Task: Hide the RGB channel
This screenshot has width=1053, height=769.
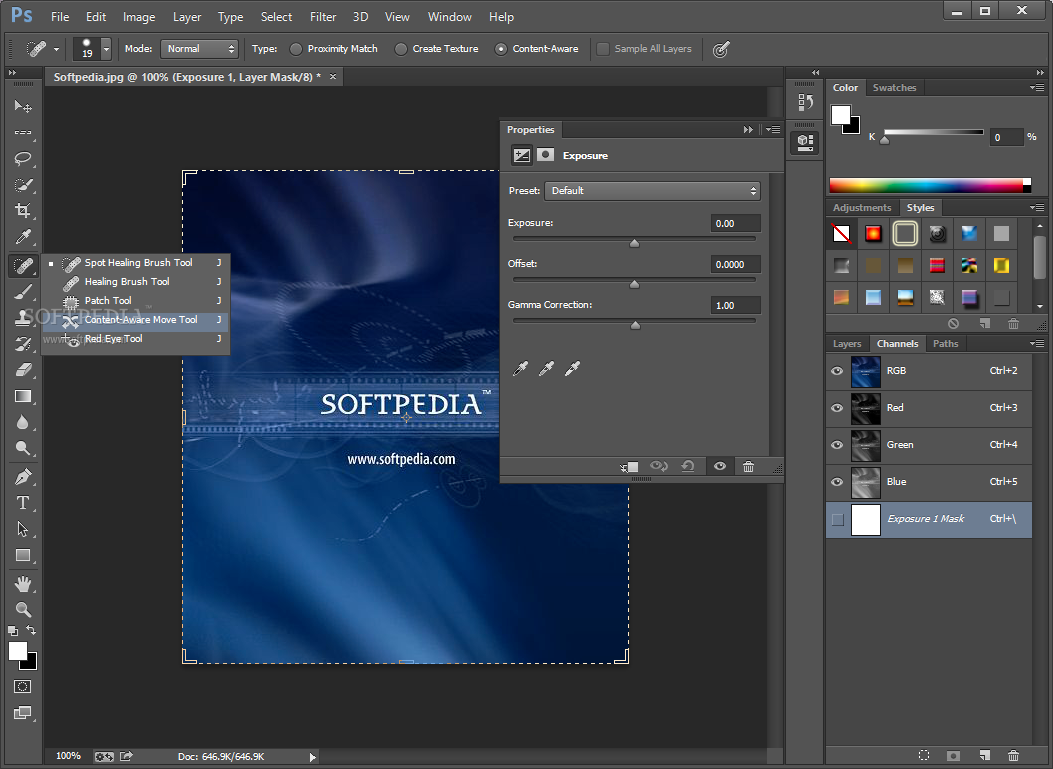Action: (x=837, y=371)
